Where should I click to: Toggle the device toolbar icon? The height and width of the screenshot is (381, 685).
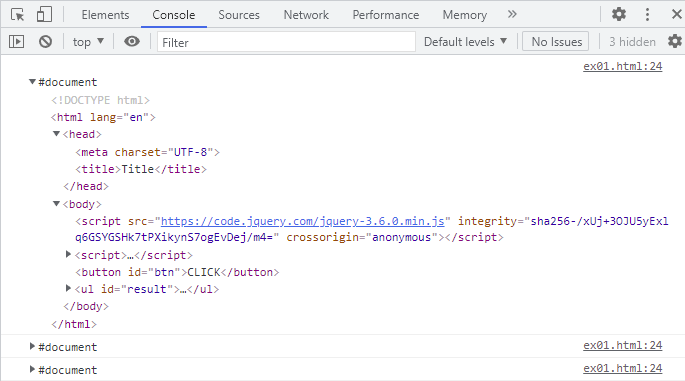[44, 14]
